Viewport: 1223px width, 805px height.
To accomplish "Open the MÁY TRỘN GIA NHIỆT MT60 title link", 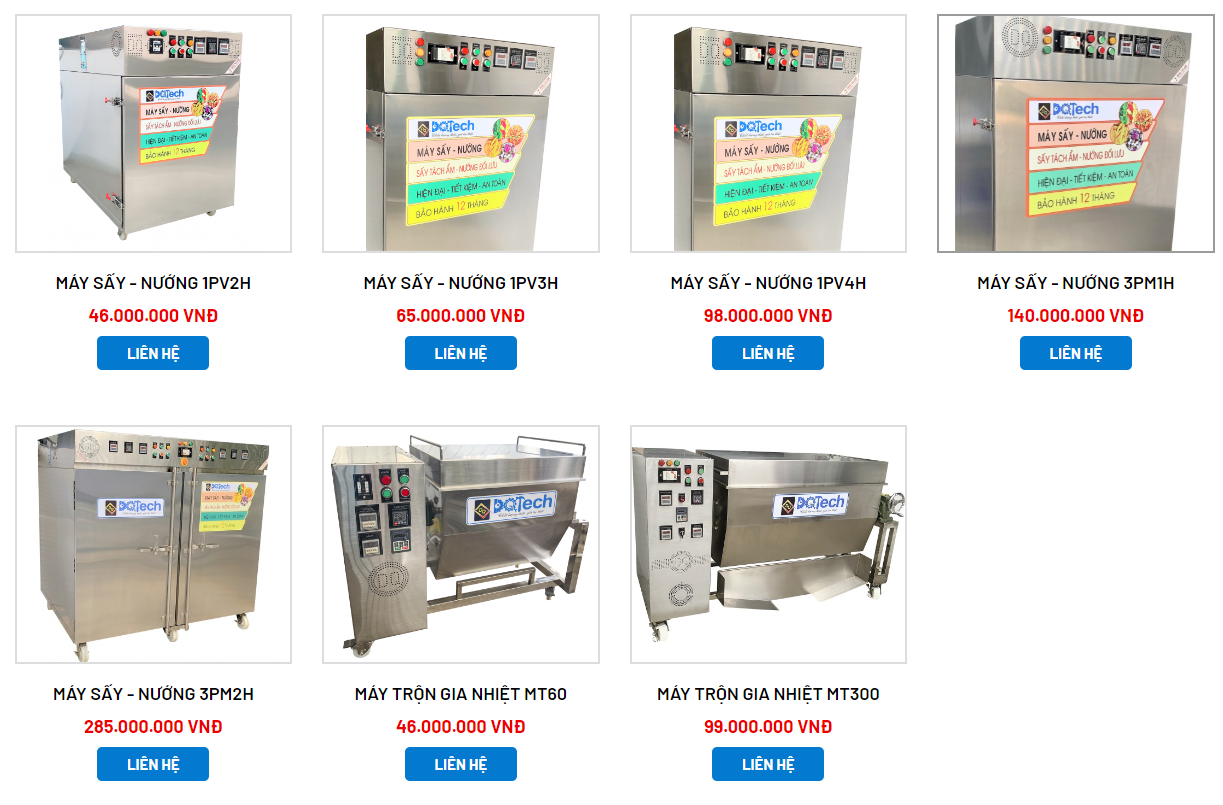I will pyautogui.click(x=461, y=694).
